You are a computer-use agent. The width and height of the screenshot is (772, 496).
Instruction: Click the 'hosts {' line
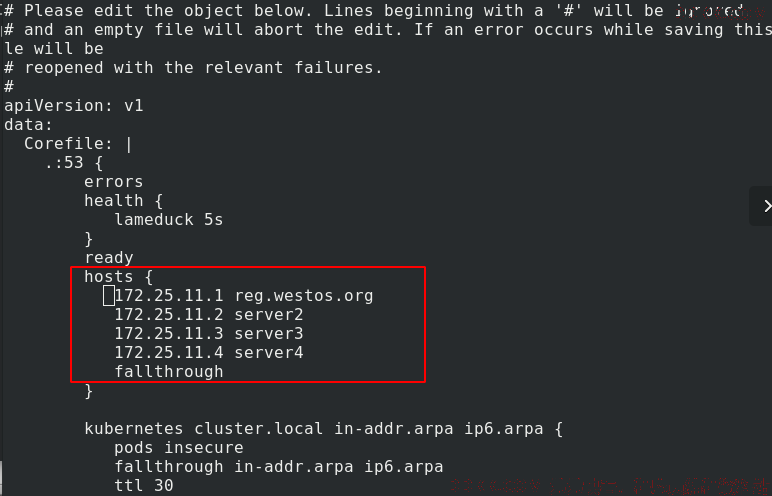click(119, 277)
